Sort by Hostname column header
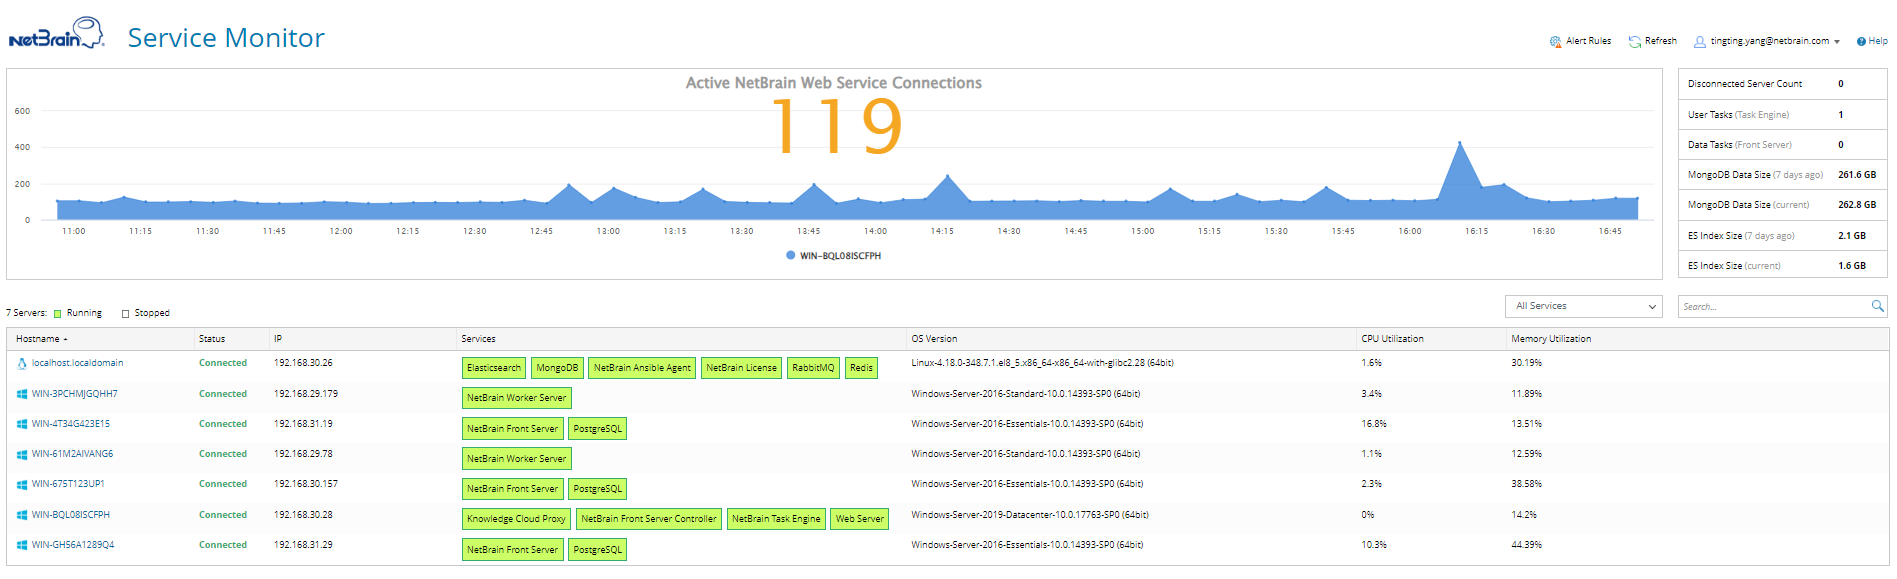Screen dimensions: 1897x579 (x=42, y=339)
